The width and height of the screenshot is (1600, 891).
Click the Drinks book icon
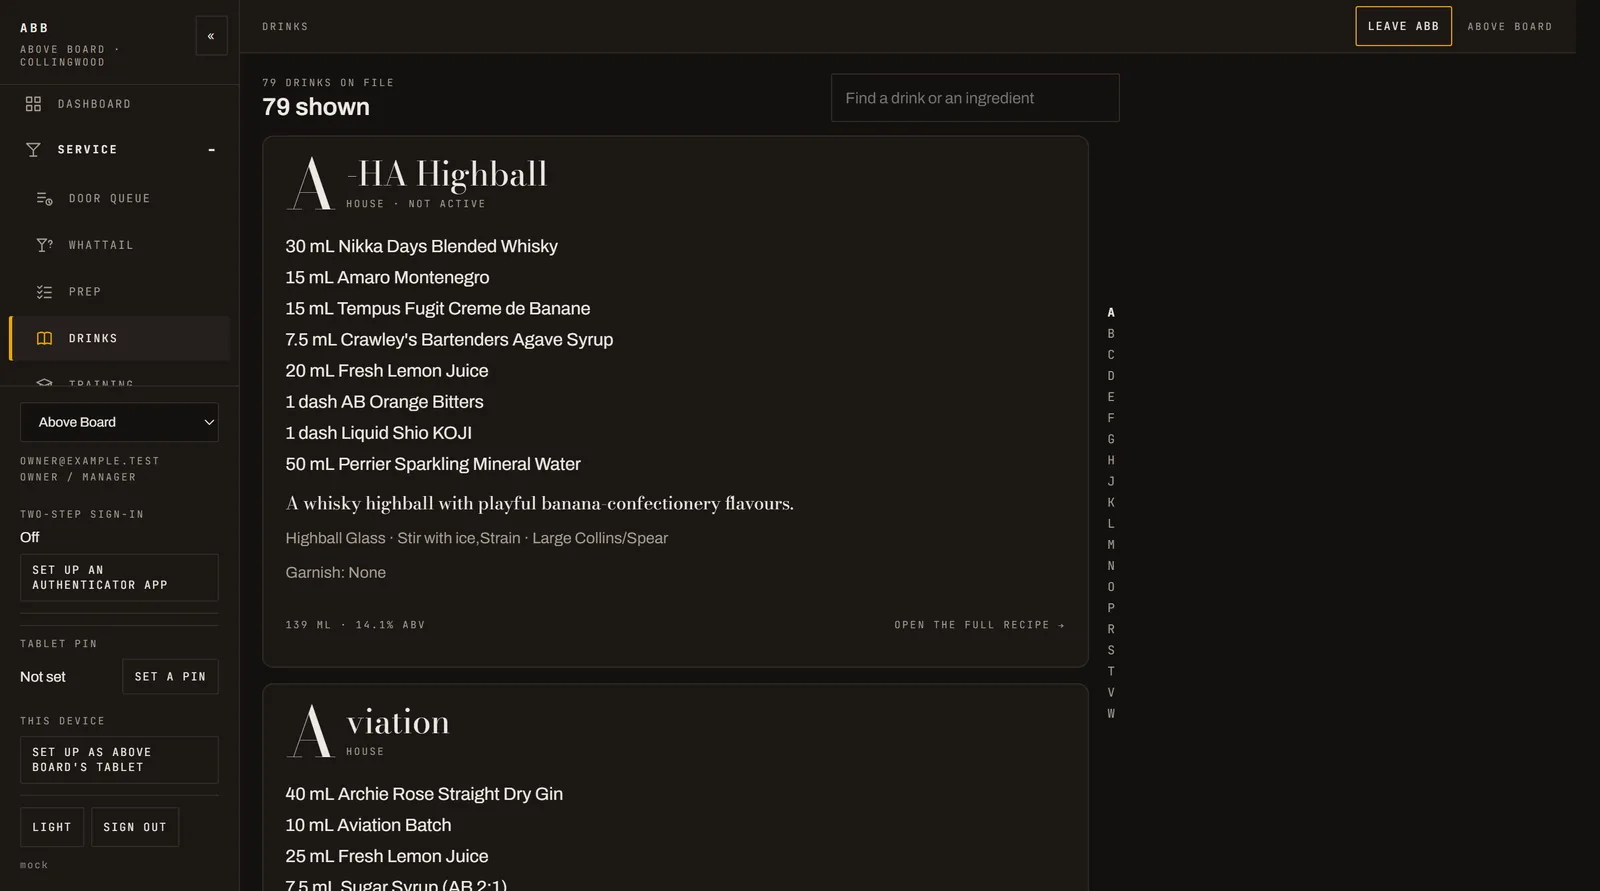tap(44, 339)
